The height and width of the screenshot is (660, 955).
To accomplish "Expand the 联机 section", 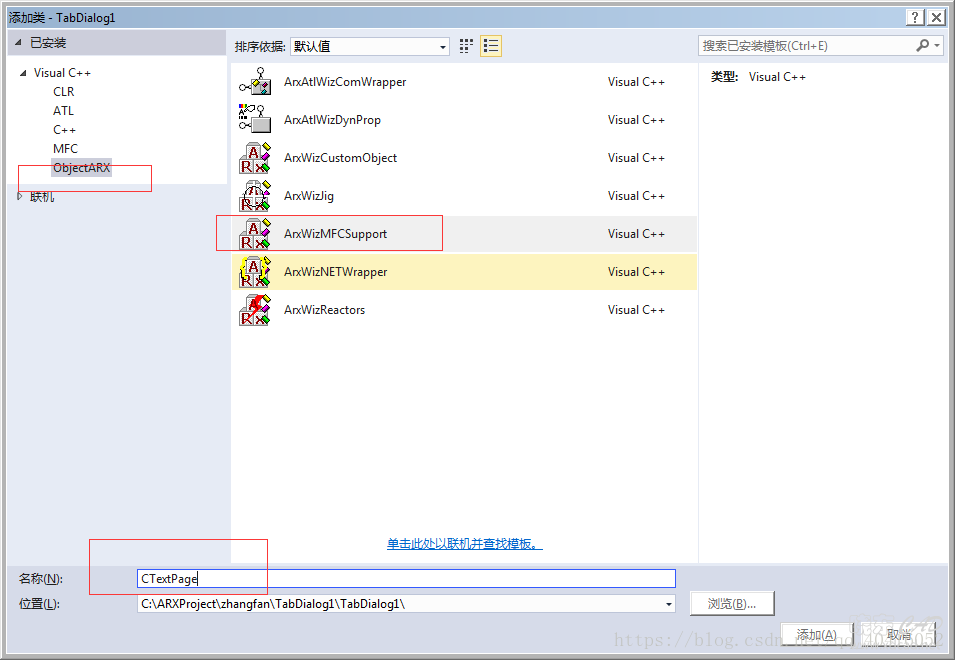I will coord(19,197).
